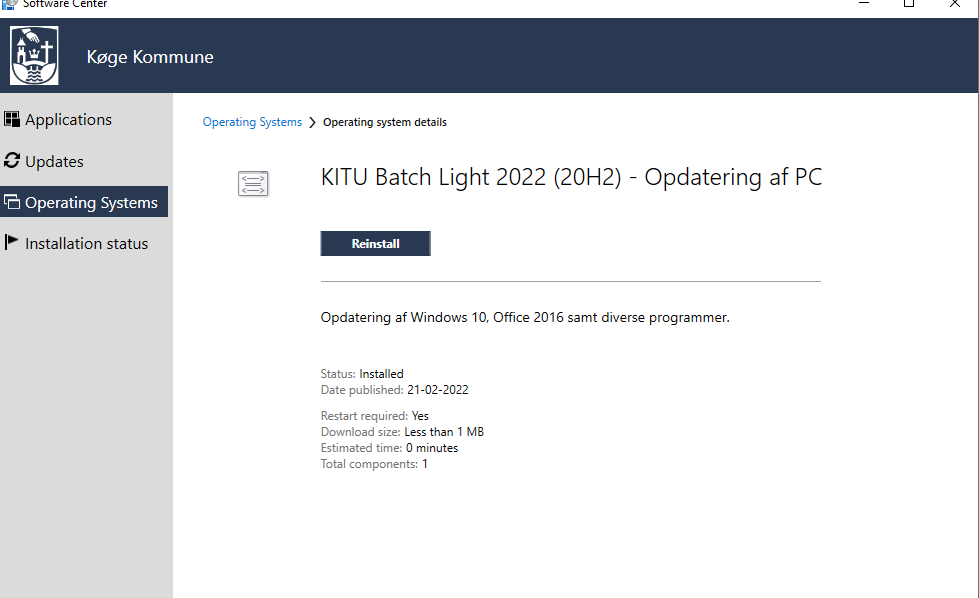
Task: Switch to the Updates section label
Action: click(54, 162)
